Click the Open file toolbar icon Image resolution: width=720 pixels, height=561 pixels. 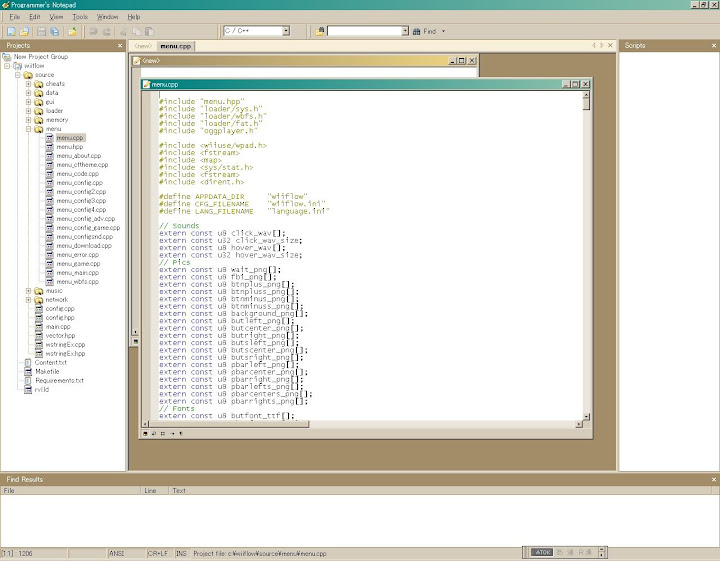[x=24, y=31]
